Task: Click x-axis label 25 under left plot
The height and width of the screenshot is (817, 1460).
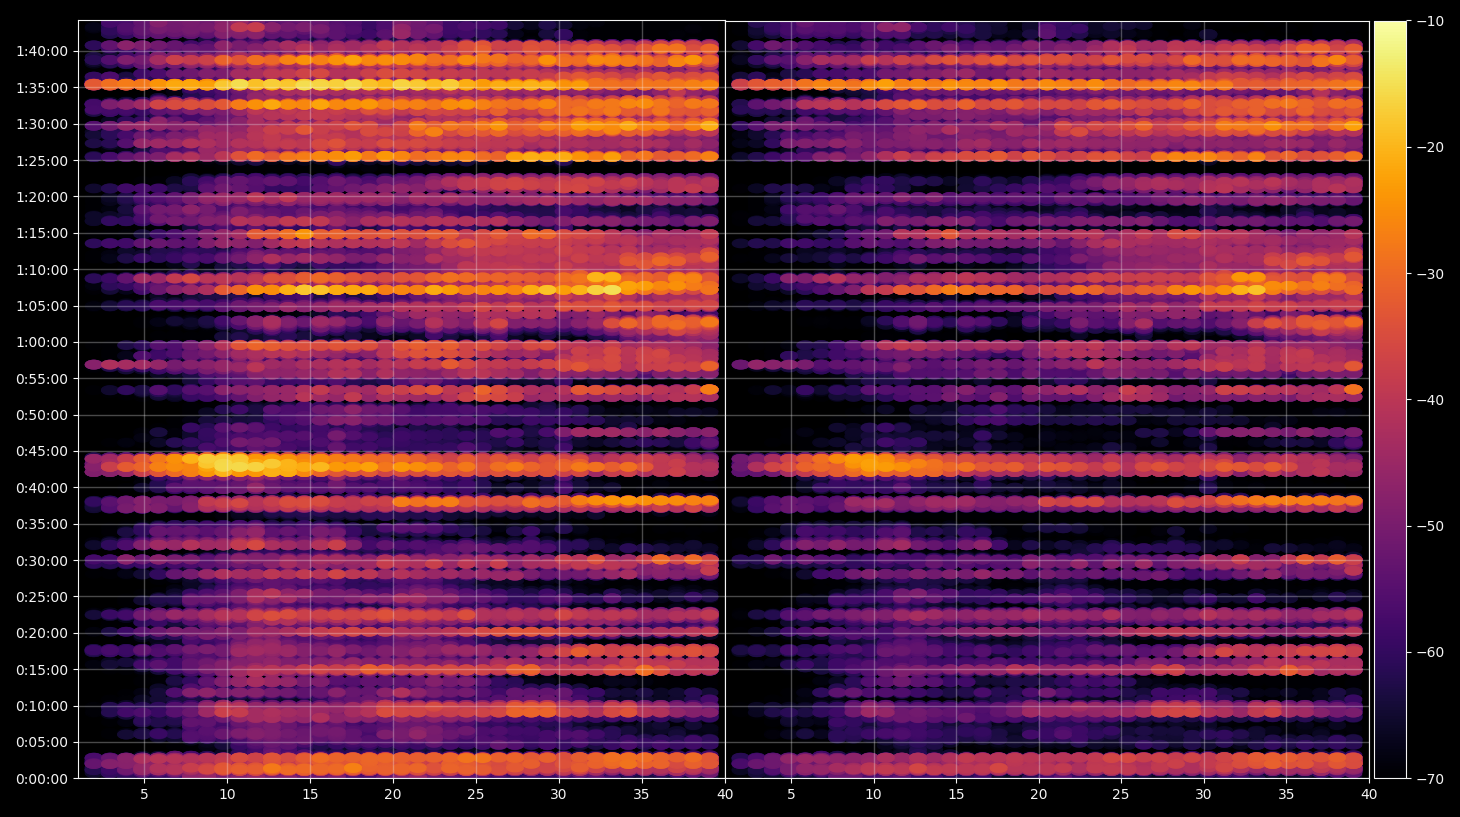Action: point(475,795)
